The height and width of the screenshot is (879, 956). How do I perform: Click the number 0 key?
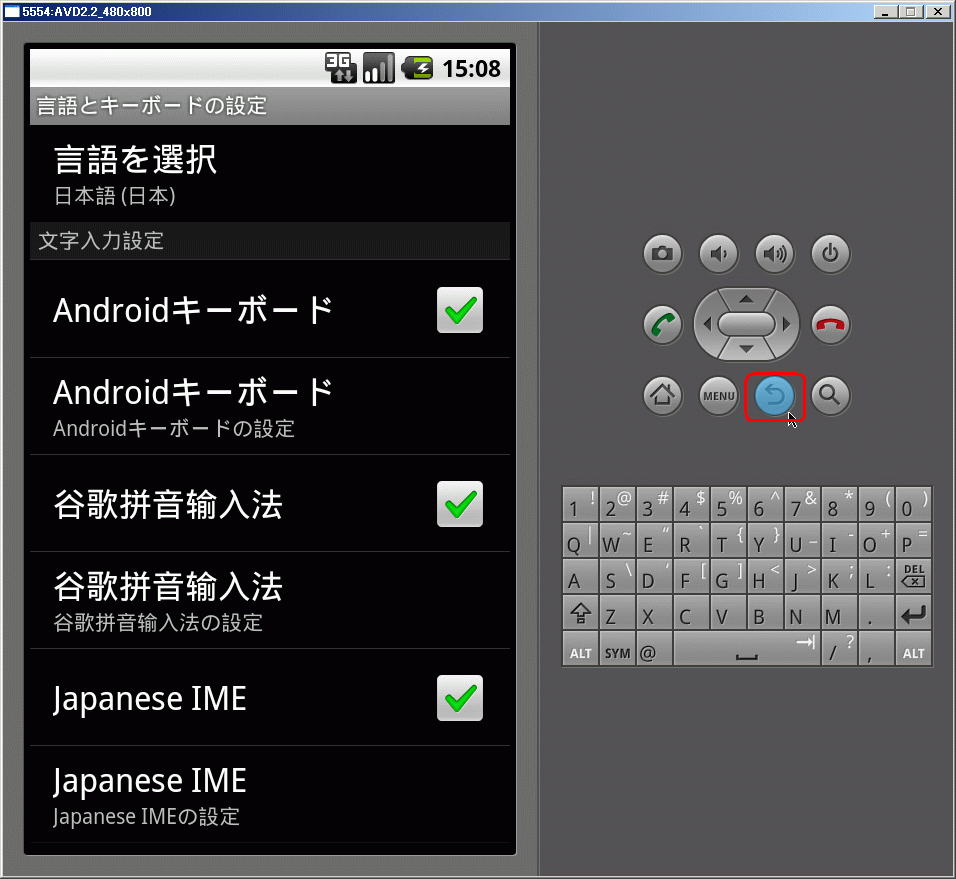pyautogui.click(x=913, y=504)
